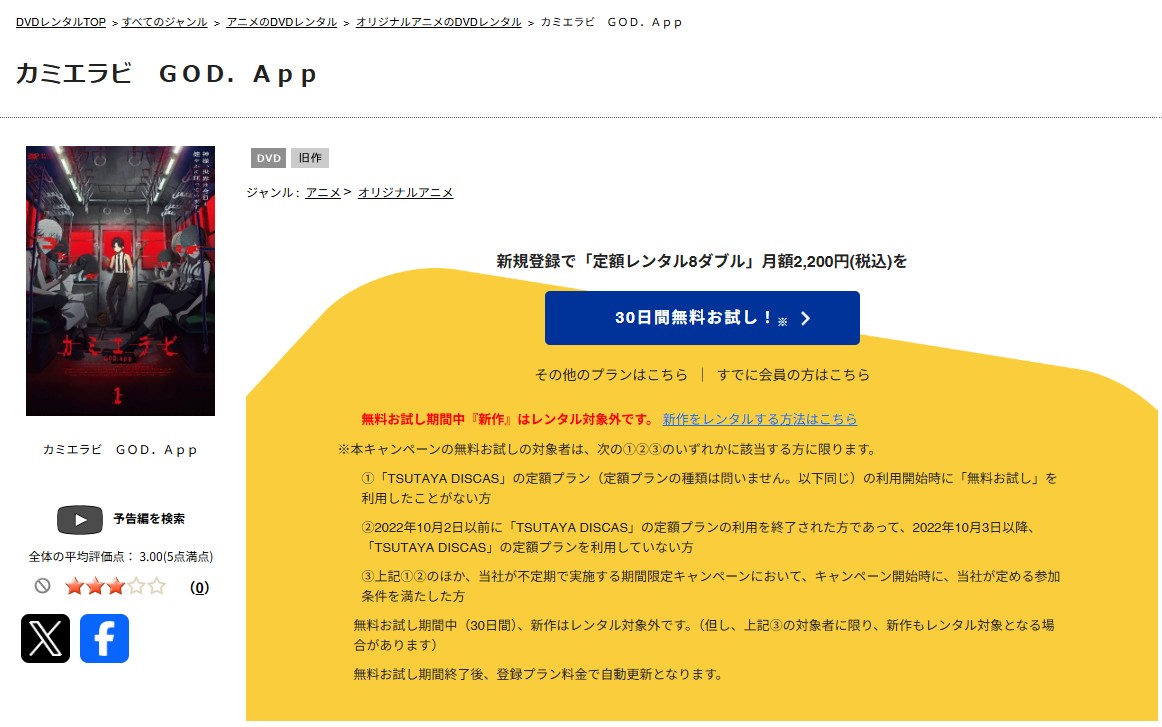
Task: Click the 予告編を検索 text
Action: [x=149, y=519]
